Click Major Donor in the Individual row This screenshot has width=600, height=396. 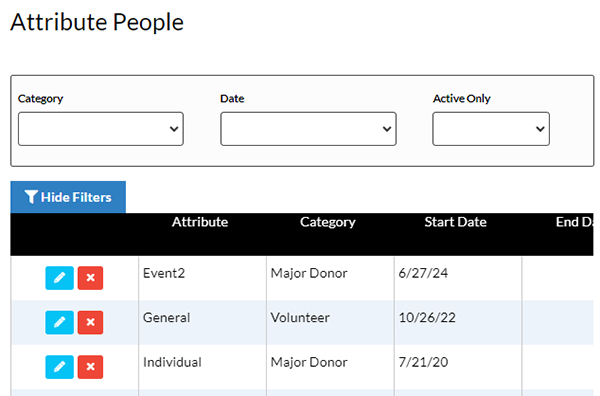(x=309, y=362)
